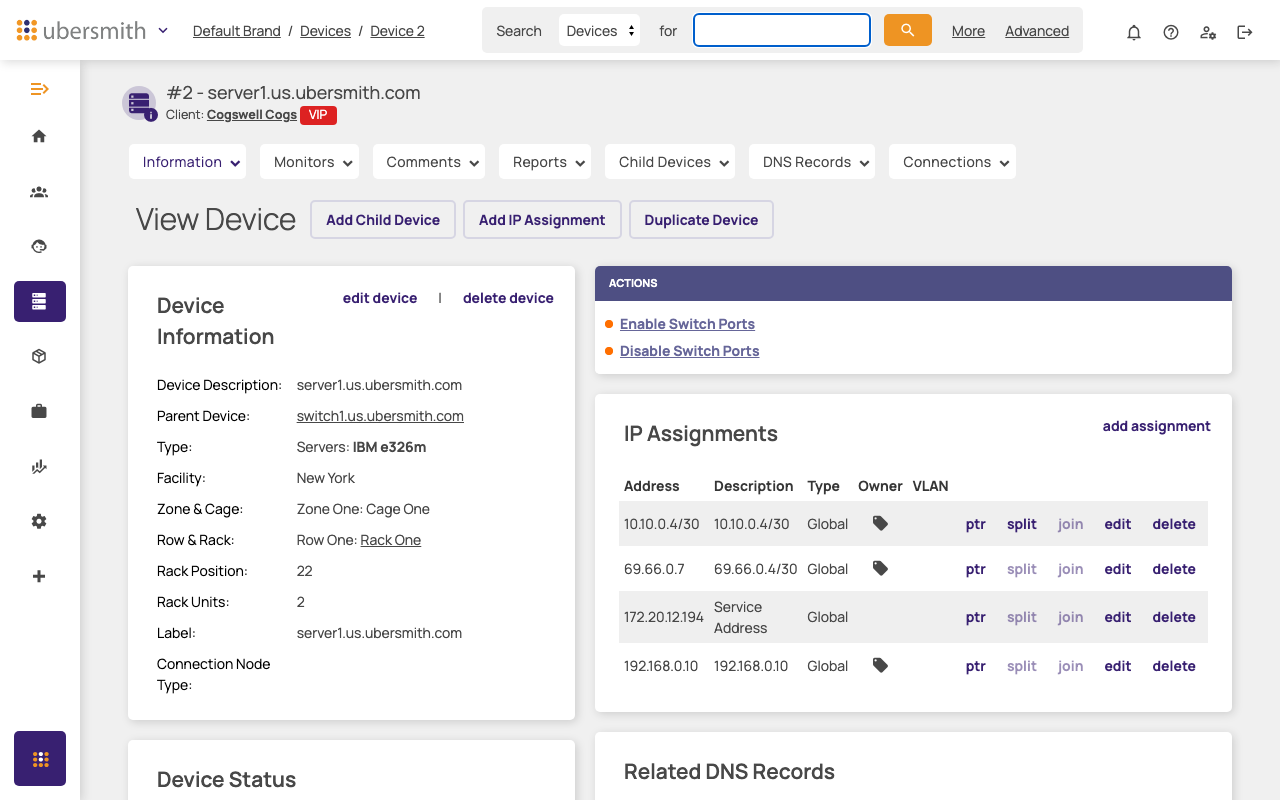Click delete for 192.168.0.10
Image resolution: width=1280 pixels, height=800 pixels.
pyautogui.click(x=1174, y=666)
